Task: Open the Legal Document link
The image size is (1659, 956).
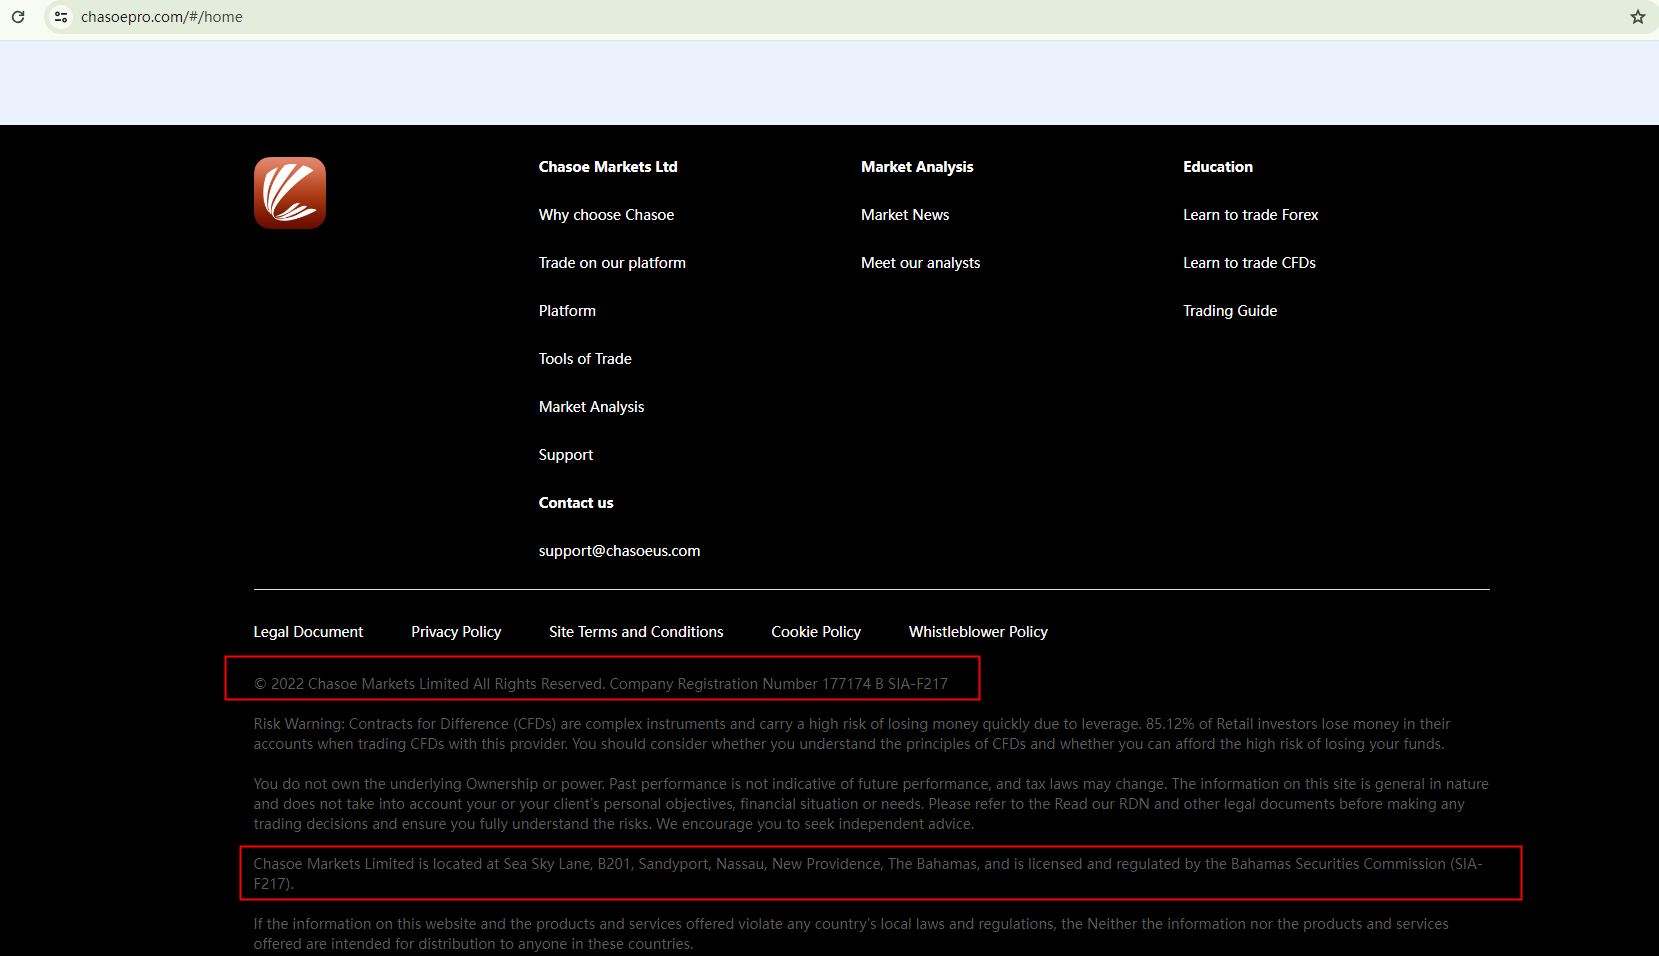Action: point(308,632)
